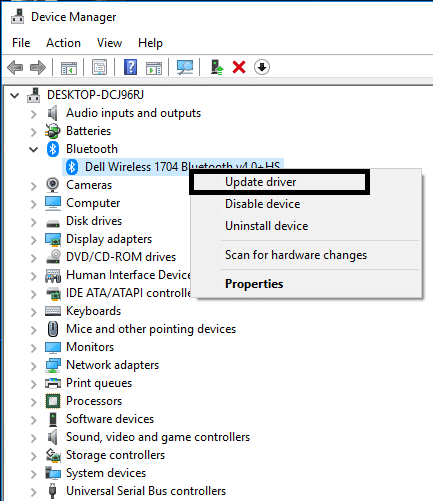
Task: Click the Properties sheet toolbar icon
Action: pyautogui.click(x=99, y=67)
